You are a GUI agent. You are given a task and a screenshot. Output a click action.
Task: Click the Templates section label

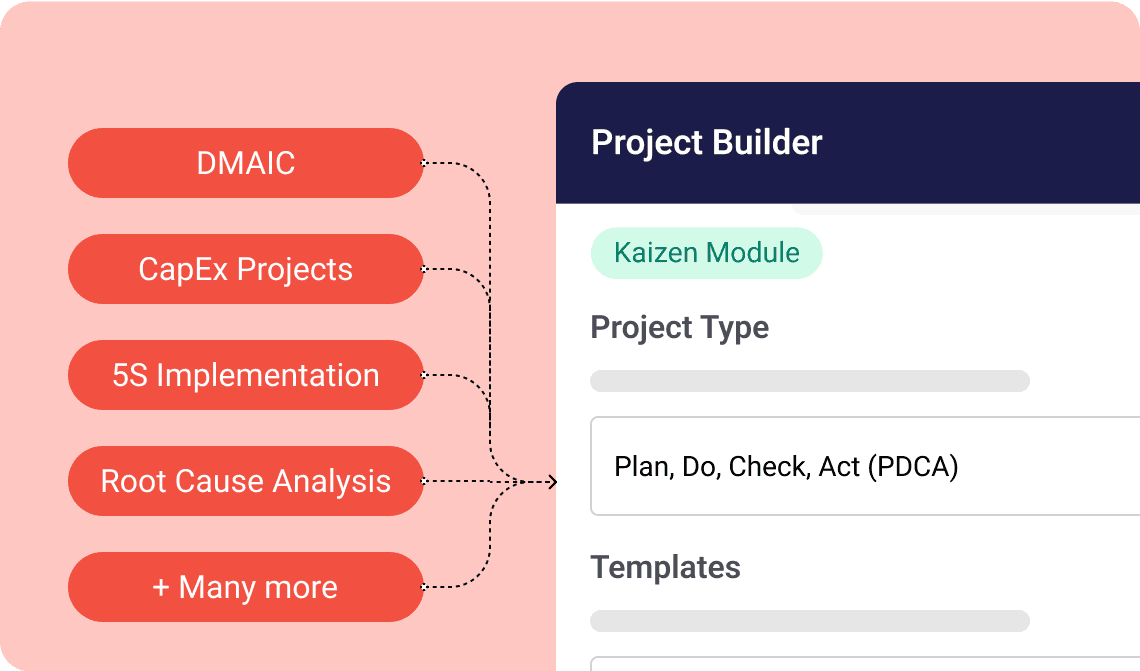665,567
